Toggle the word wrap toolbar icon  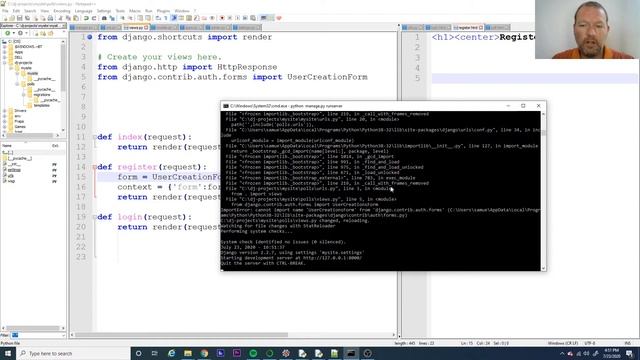coord(158,18)
